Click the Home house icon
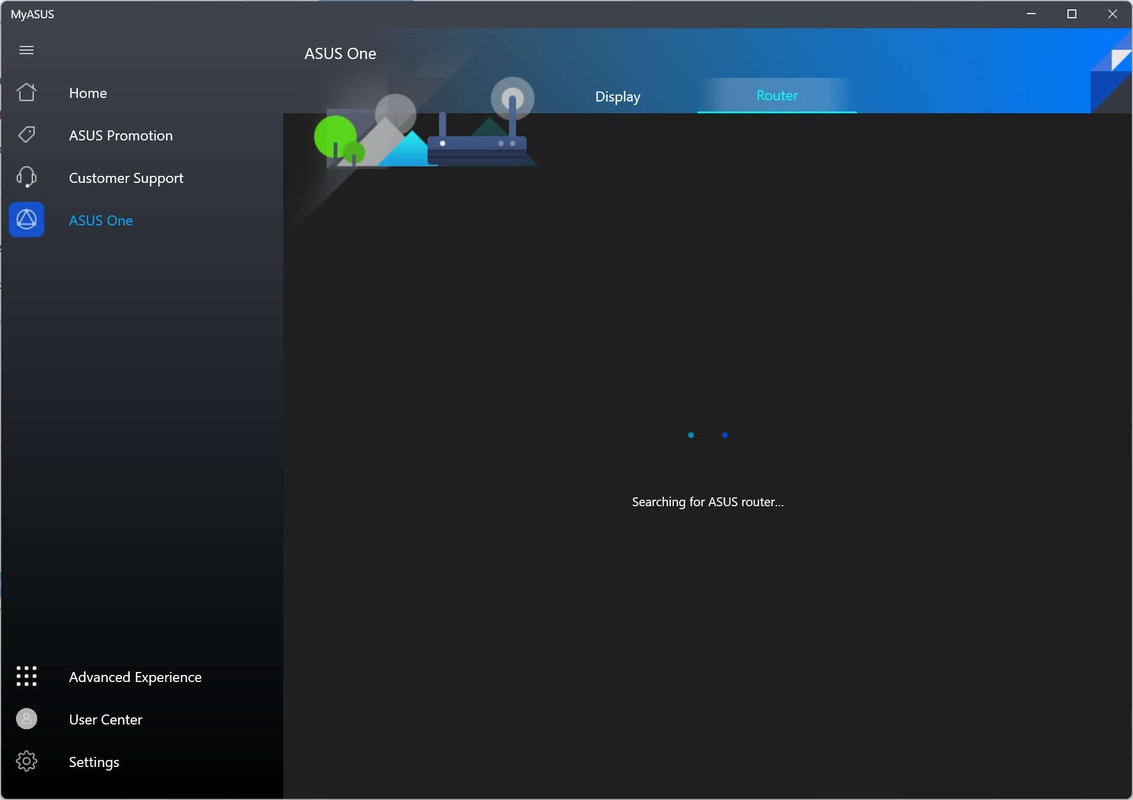Viewport: 1133px width, 800px height. [x=27, y=93]
